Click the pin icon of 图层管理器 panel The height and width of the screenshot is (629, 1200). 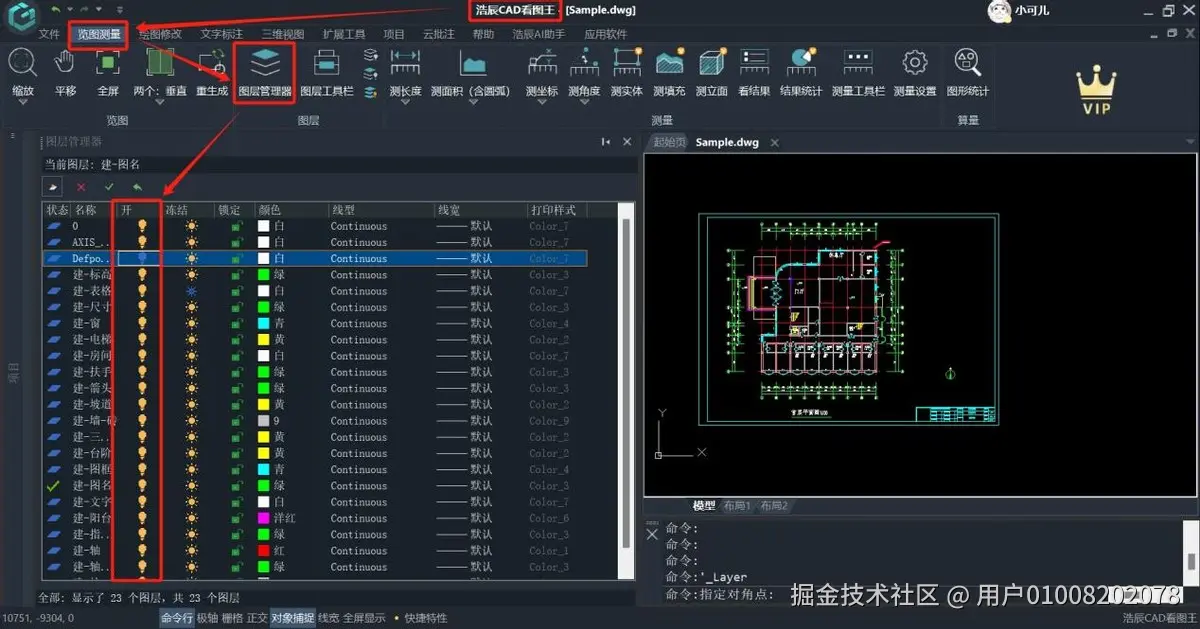pos(606,142)
